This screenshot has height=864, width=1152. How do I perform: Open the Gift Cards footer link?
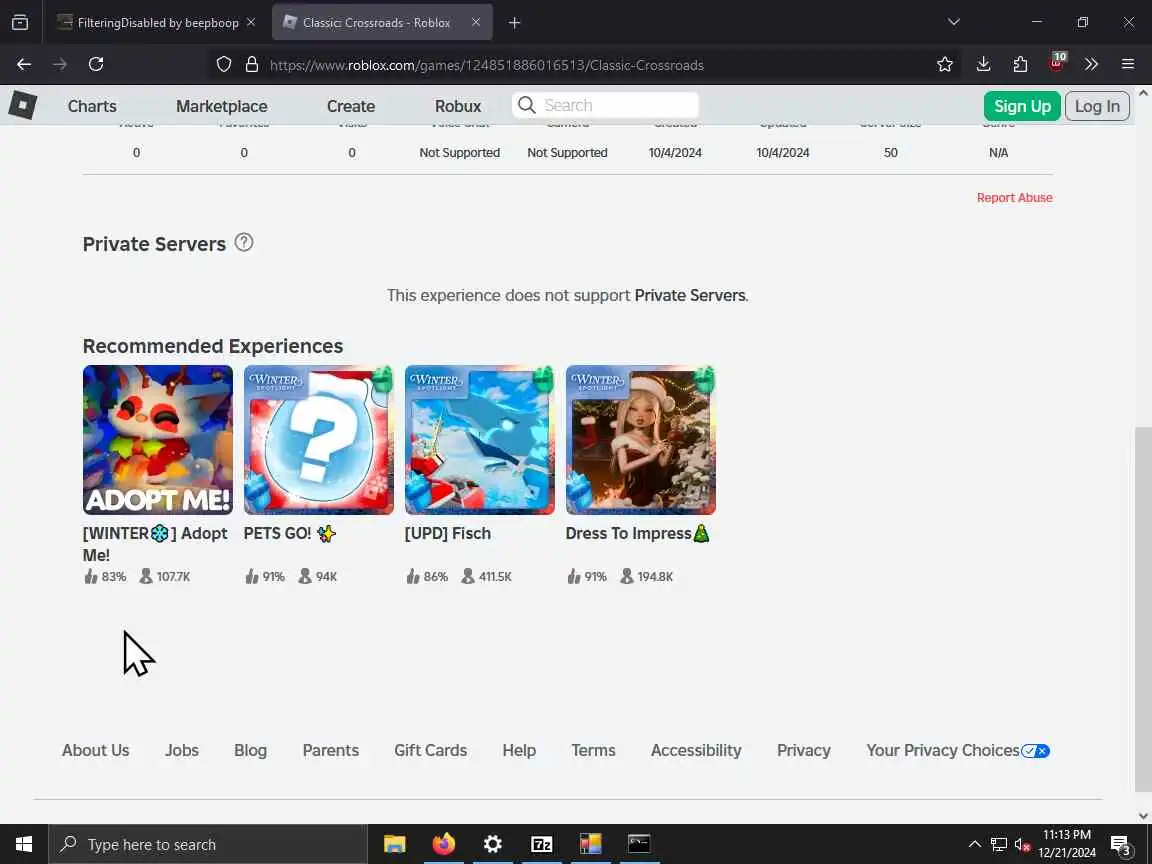(x=431, y=750)
